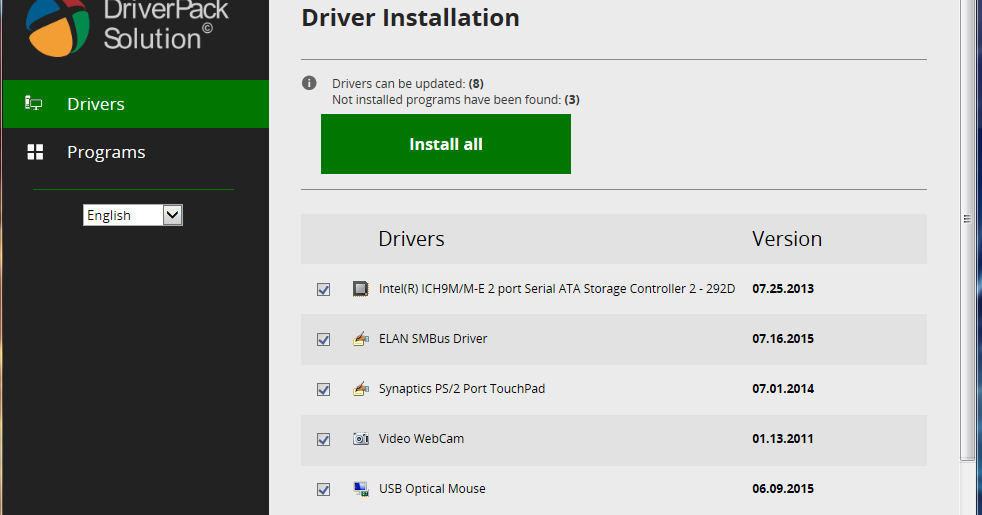Click 'Not installed programs have been found' text

point(456,100)
